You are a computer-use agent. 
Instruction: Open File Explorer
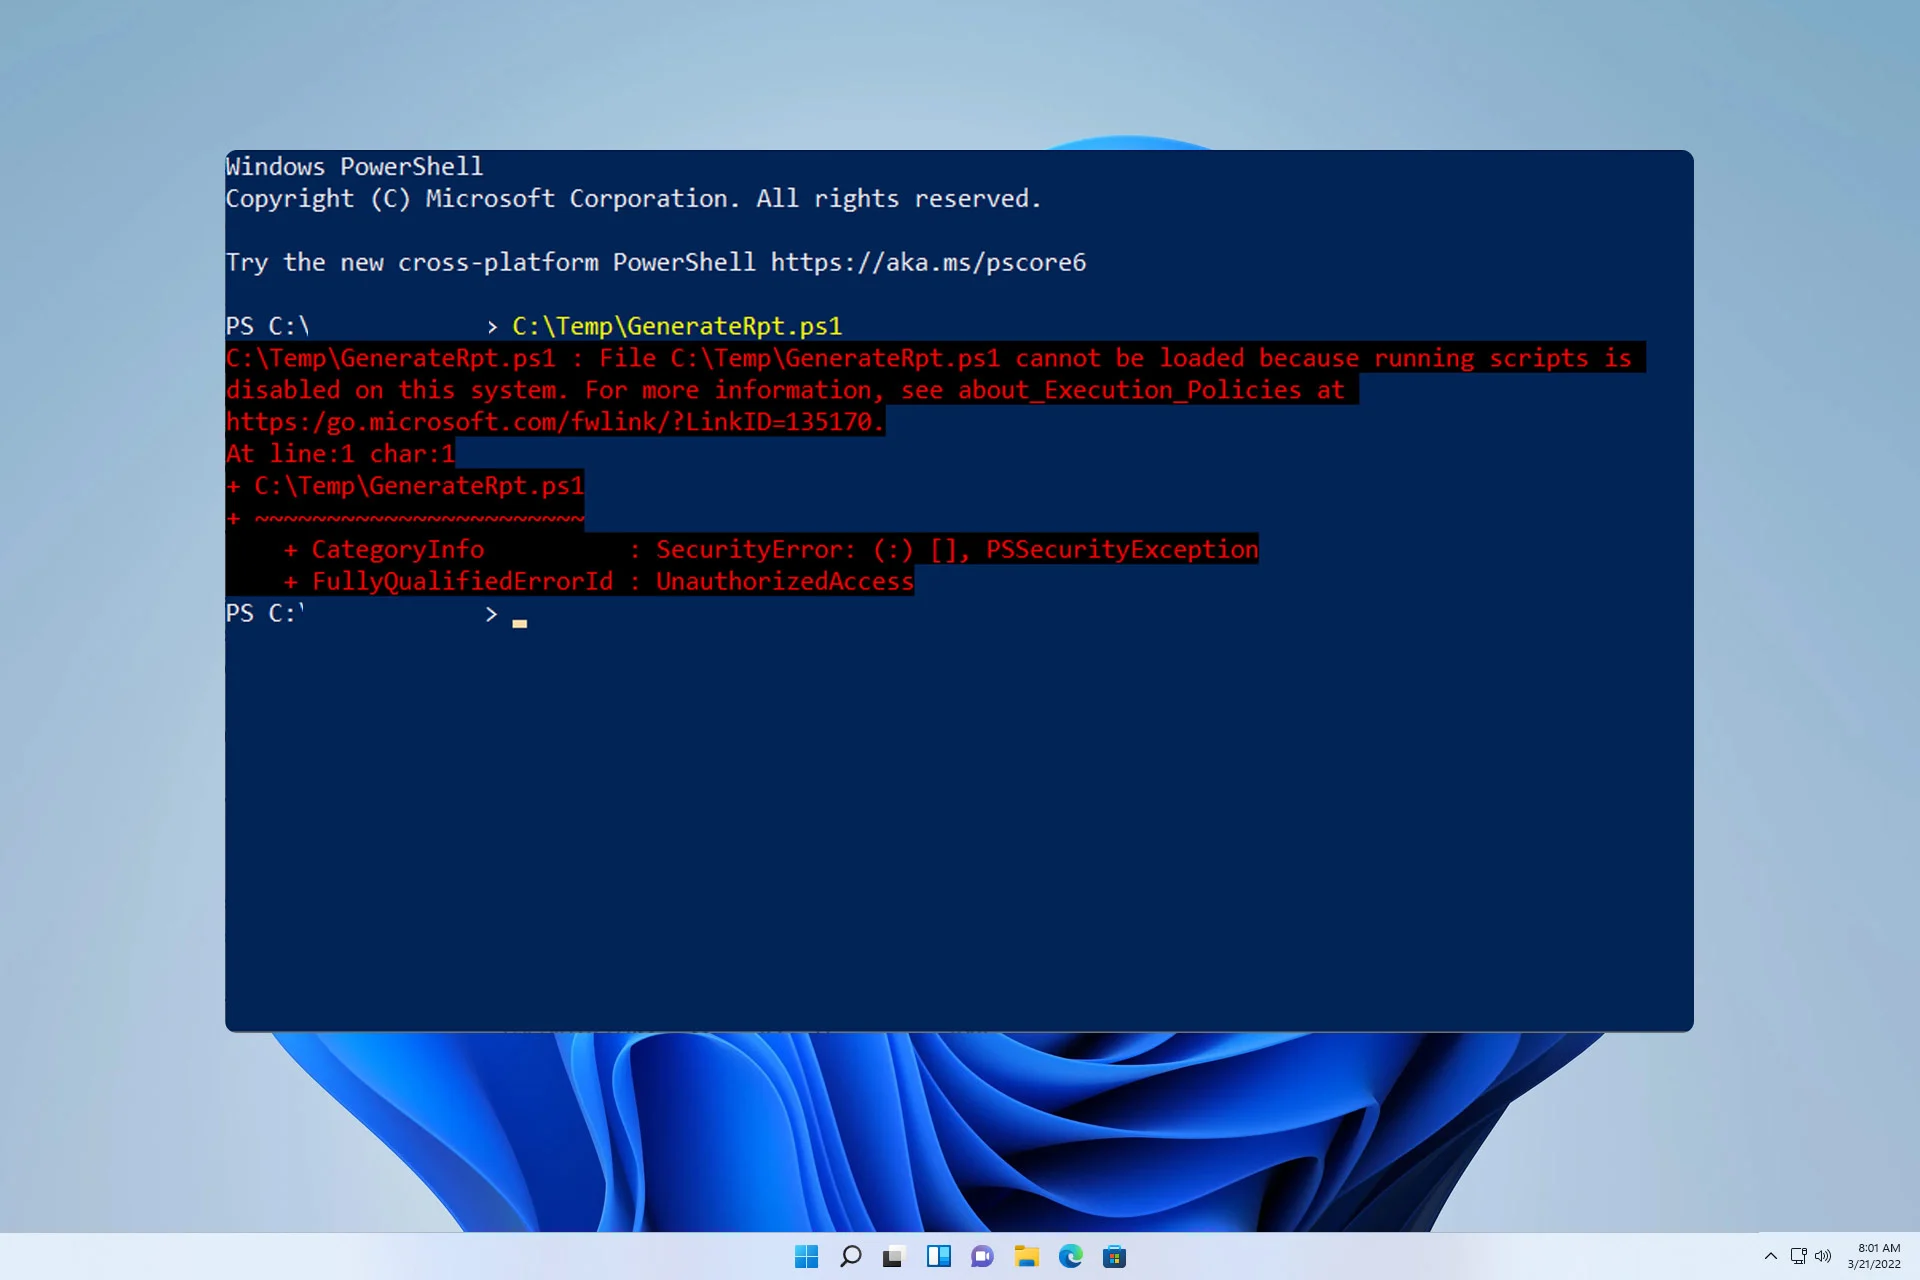[x=1027, y=1256]
